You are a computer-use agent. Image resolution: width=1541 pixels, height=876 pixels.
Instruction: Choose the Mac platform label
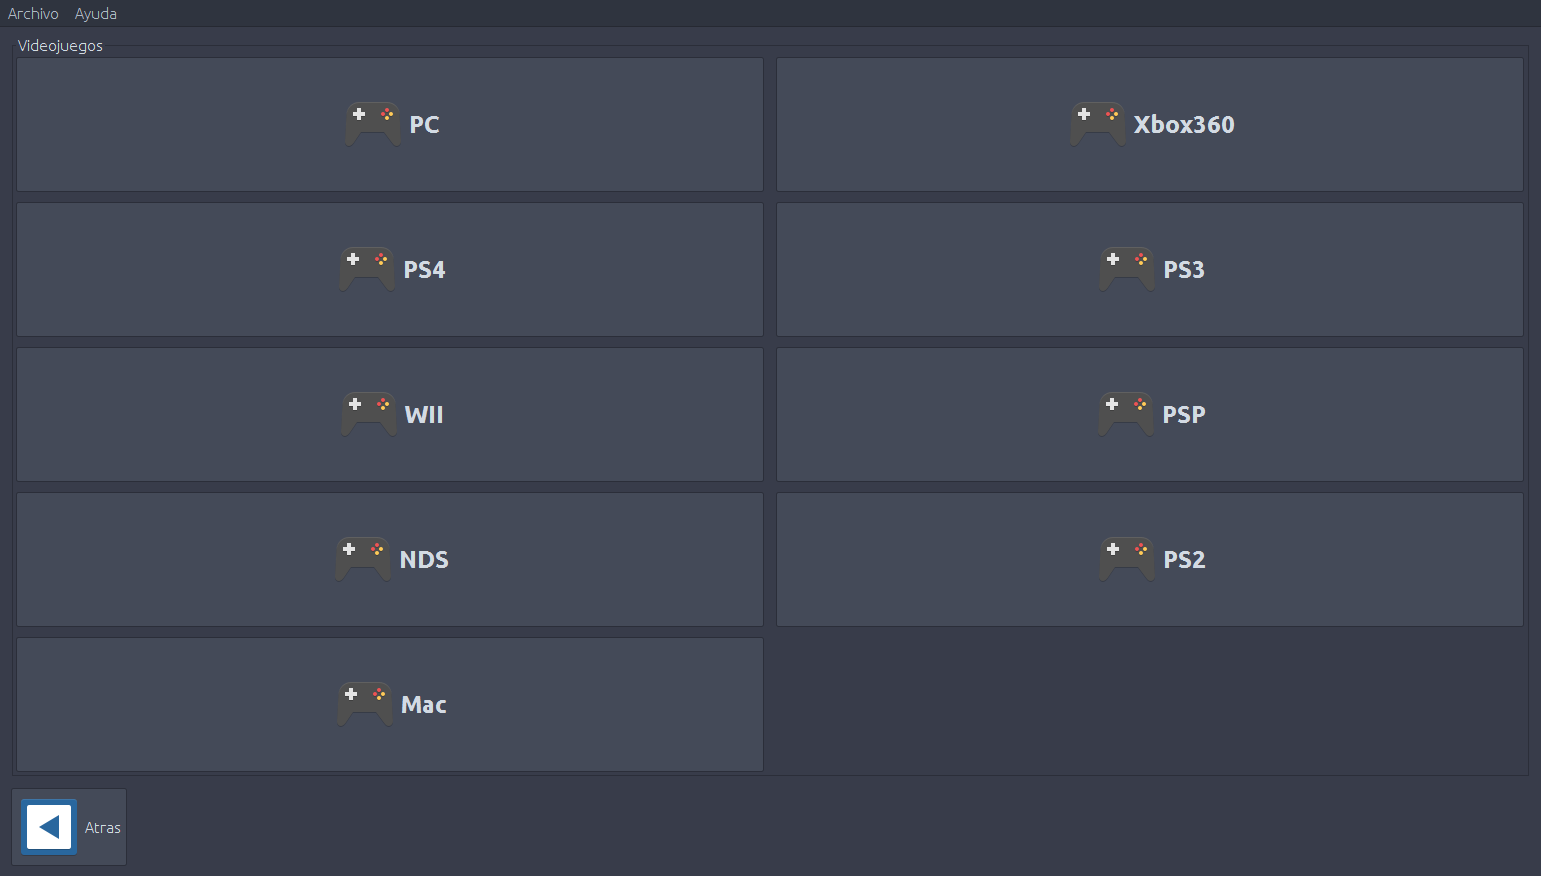click(x=424, y=705)
